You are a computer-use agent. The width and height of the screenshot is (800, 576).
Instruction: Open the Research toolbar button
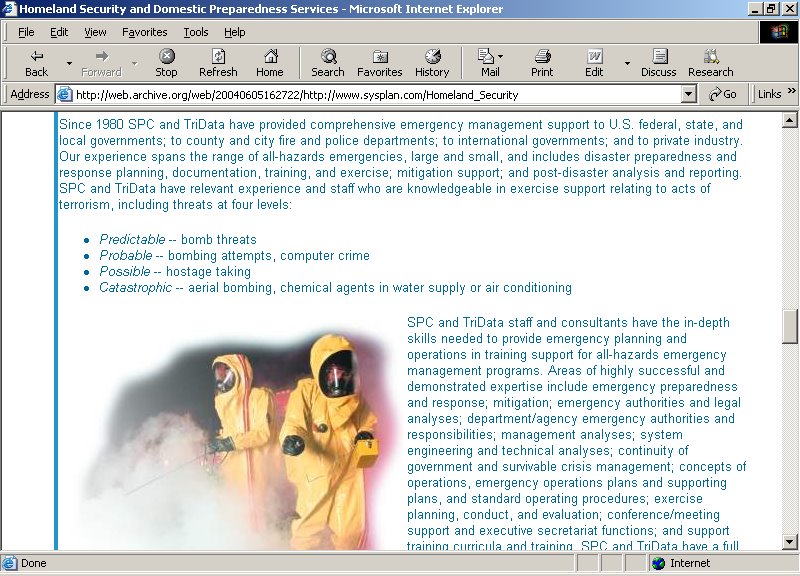tap(711, 56)
